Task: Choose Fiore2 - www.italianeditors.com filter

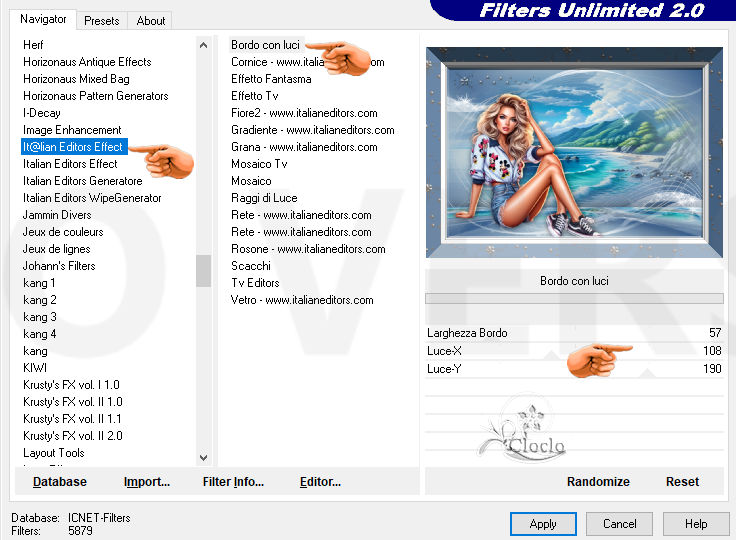Action: coord(304,113)
